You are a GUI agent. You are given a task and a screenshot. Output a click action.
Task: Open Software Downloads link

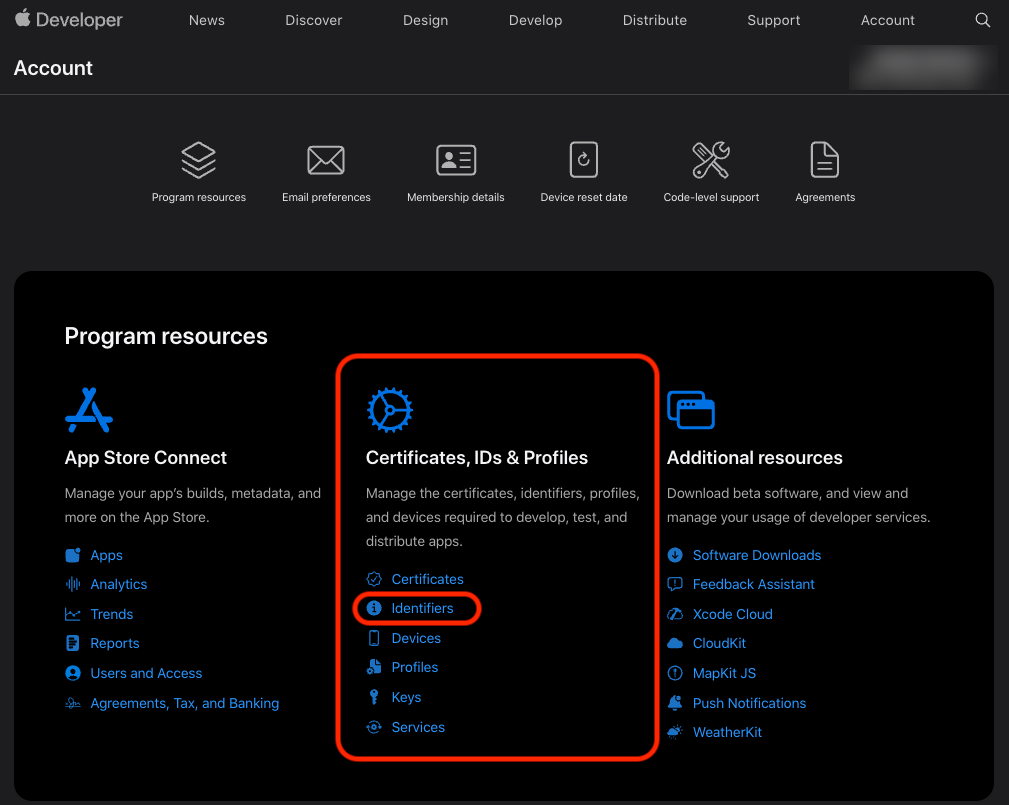pos(756,555)
